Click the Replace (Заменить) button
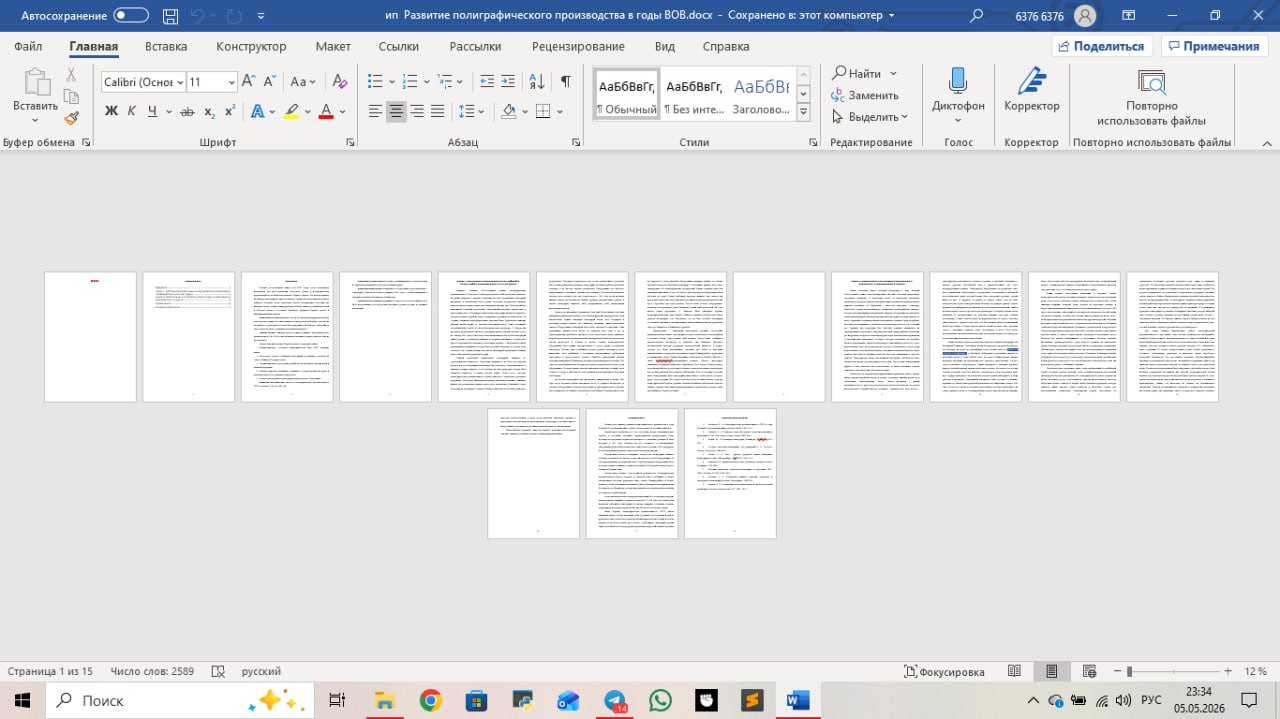 click(865, 95)
